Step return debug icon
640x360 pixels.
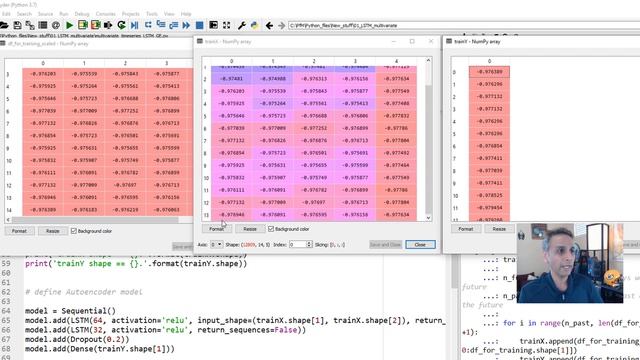173,25
